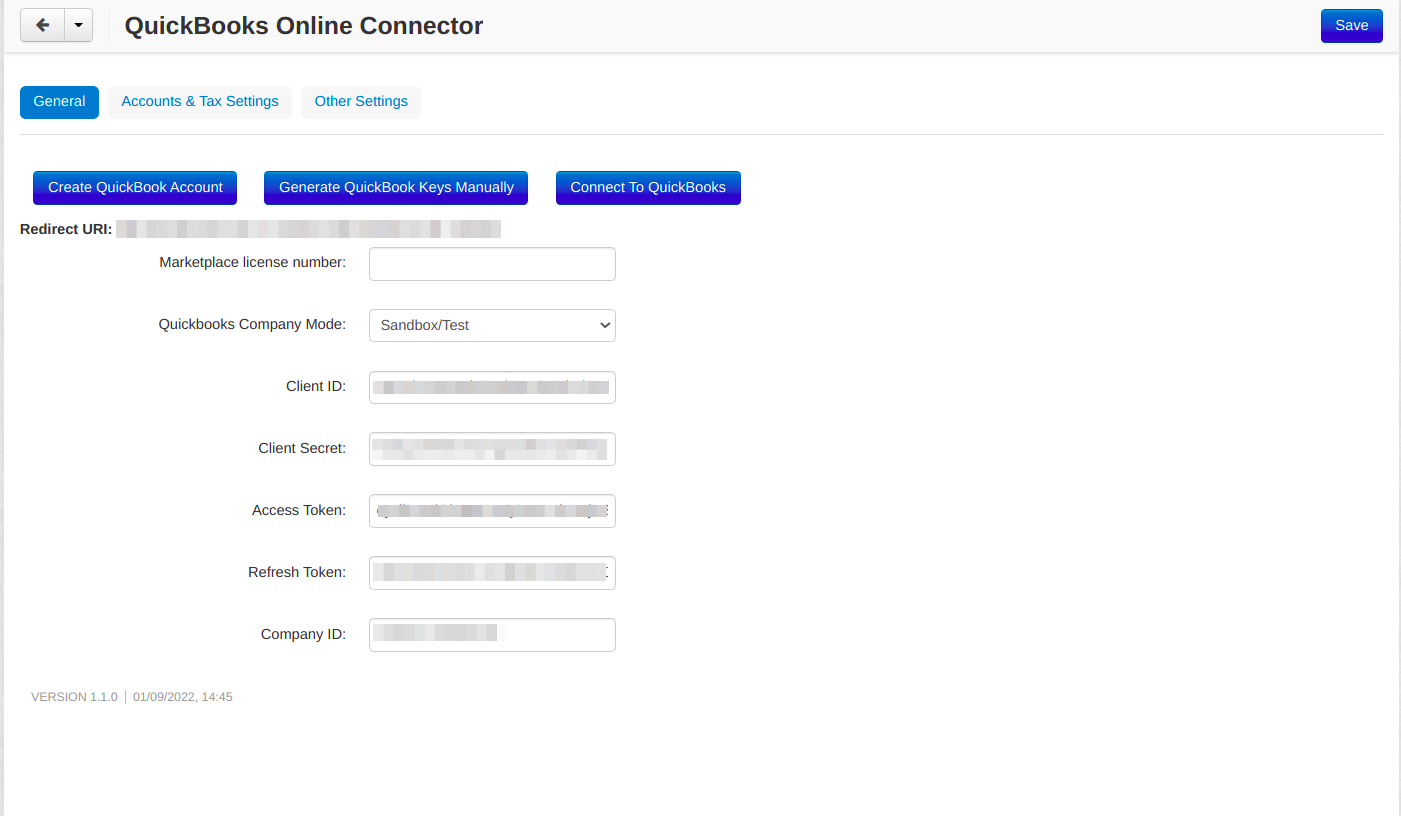Open the Other Settings tab
Viewport: 1401px width, 816px height.
pos(361,102)
